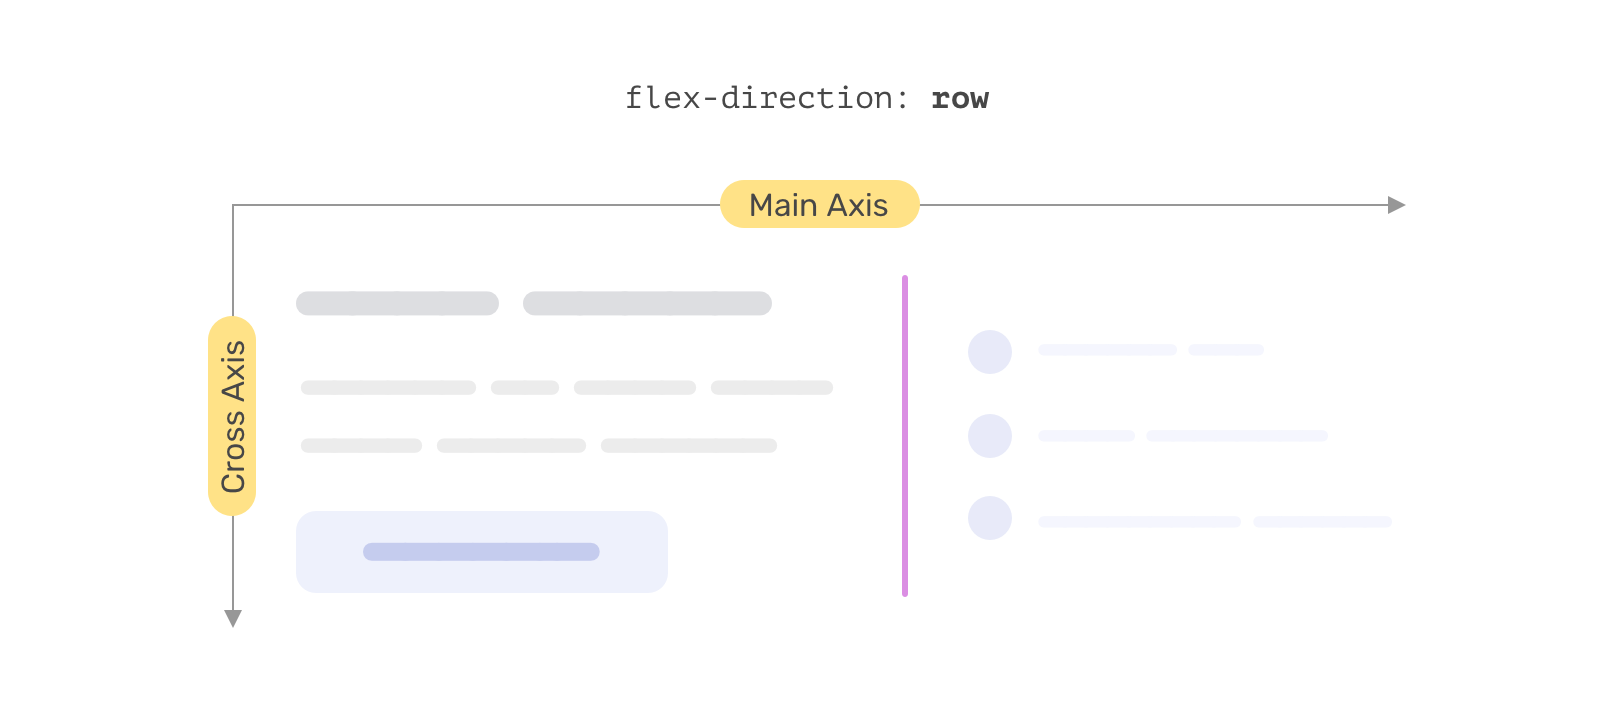Select the yellow Cross Axis label
This screenshot has width=1614, height=718.
tap(232, 416)
